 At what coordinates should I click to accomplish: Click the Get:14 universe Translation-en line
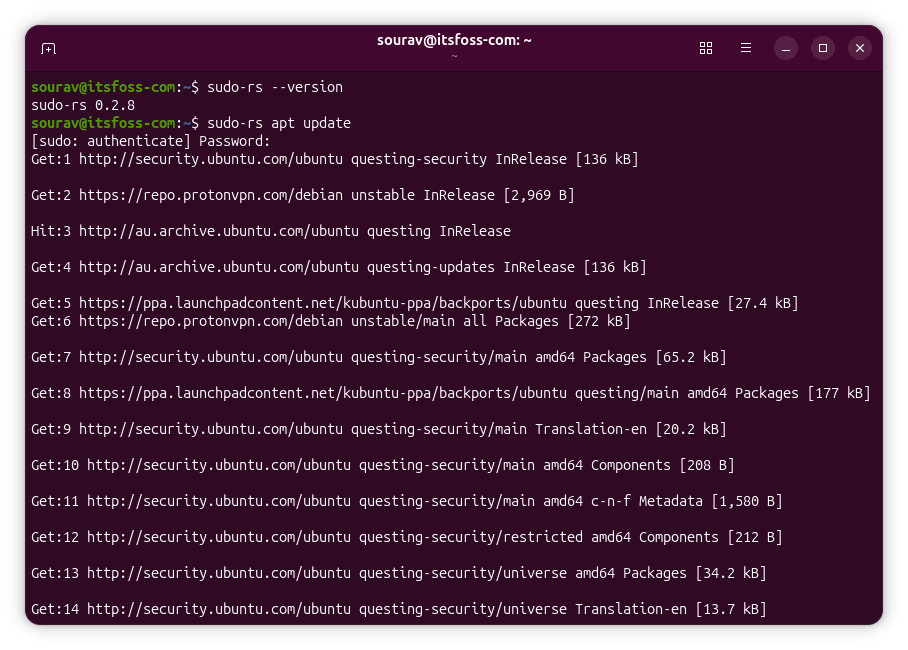pyautogui.click(x=398, y=609)
